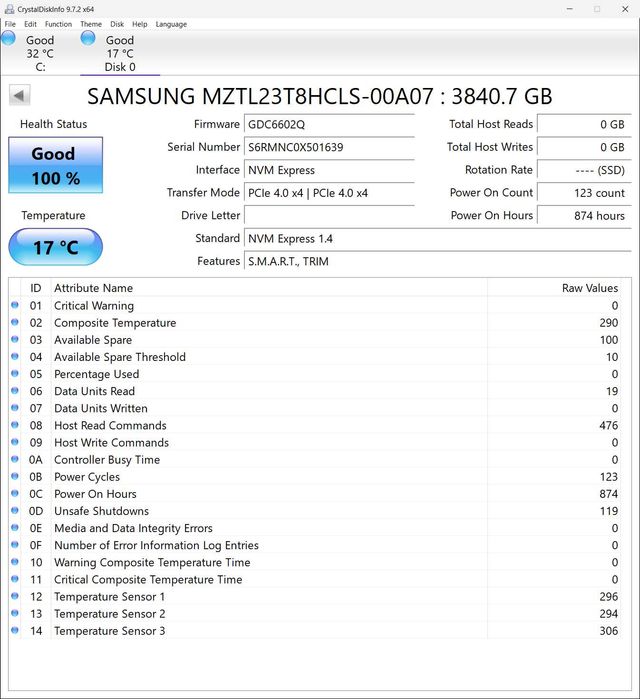Open the Function menu
Image resolution: width=640 pixels, height=699 pixels.
pos(58,24)
